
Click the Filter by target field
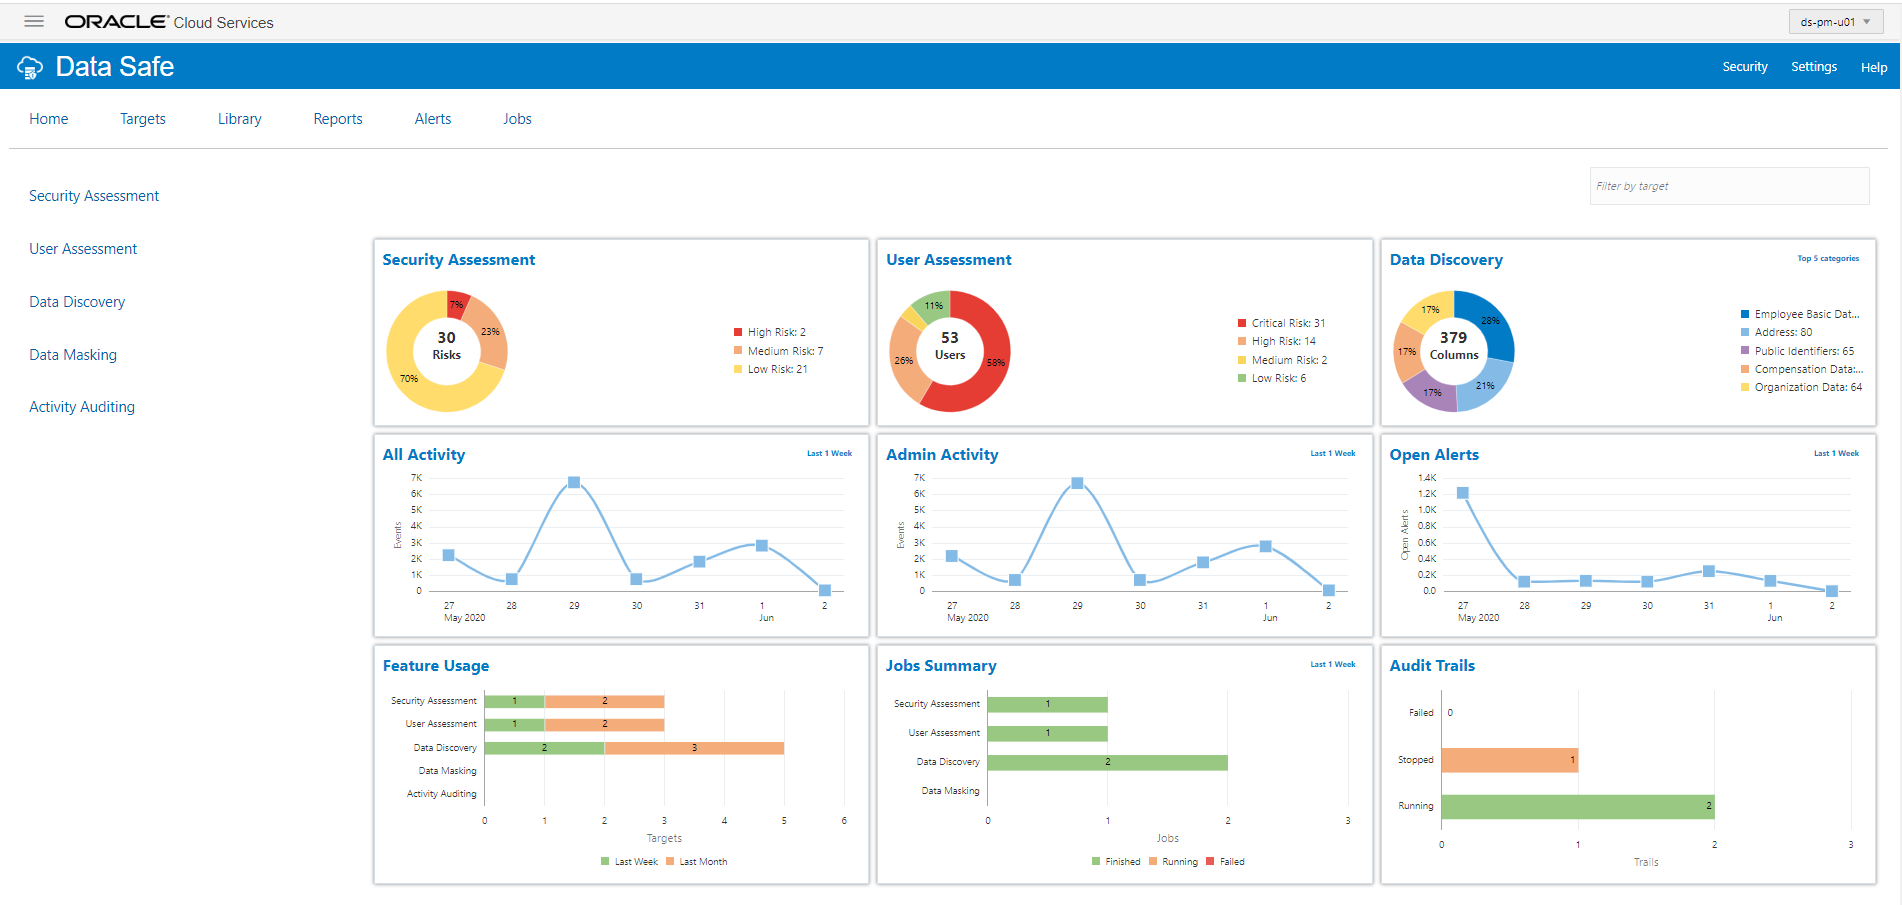pyautogui.click(x=1728, y=185)
